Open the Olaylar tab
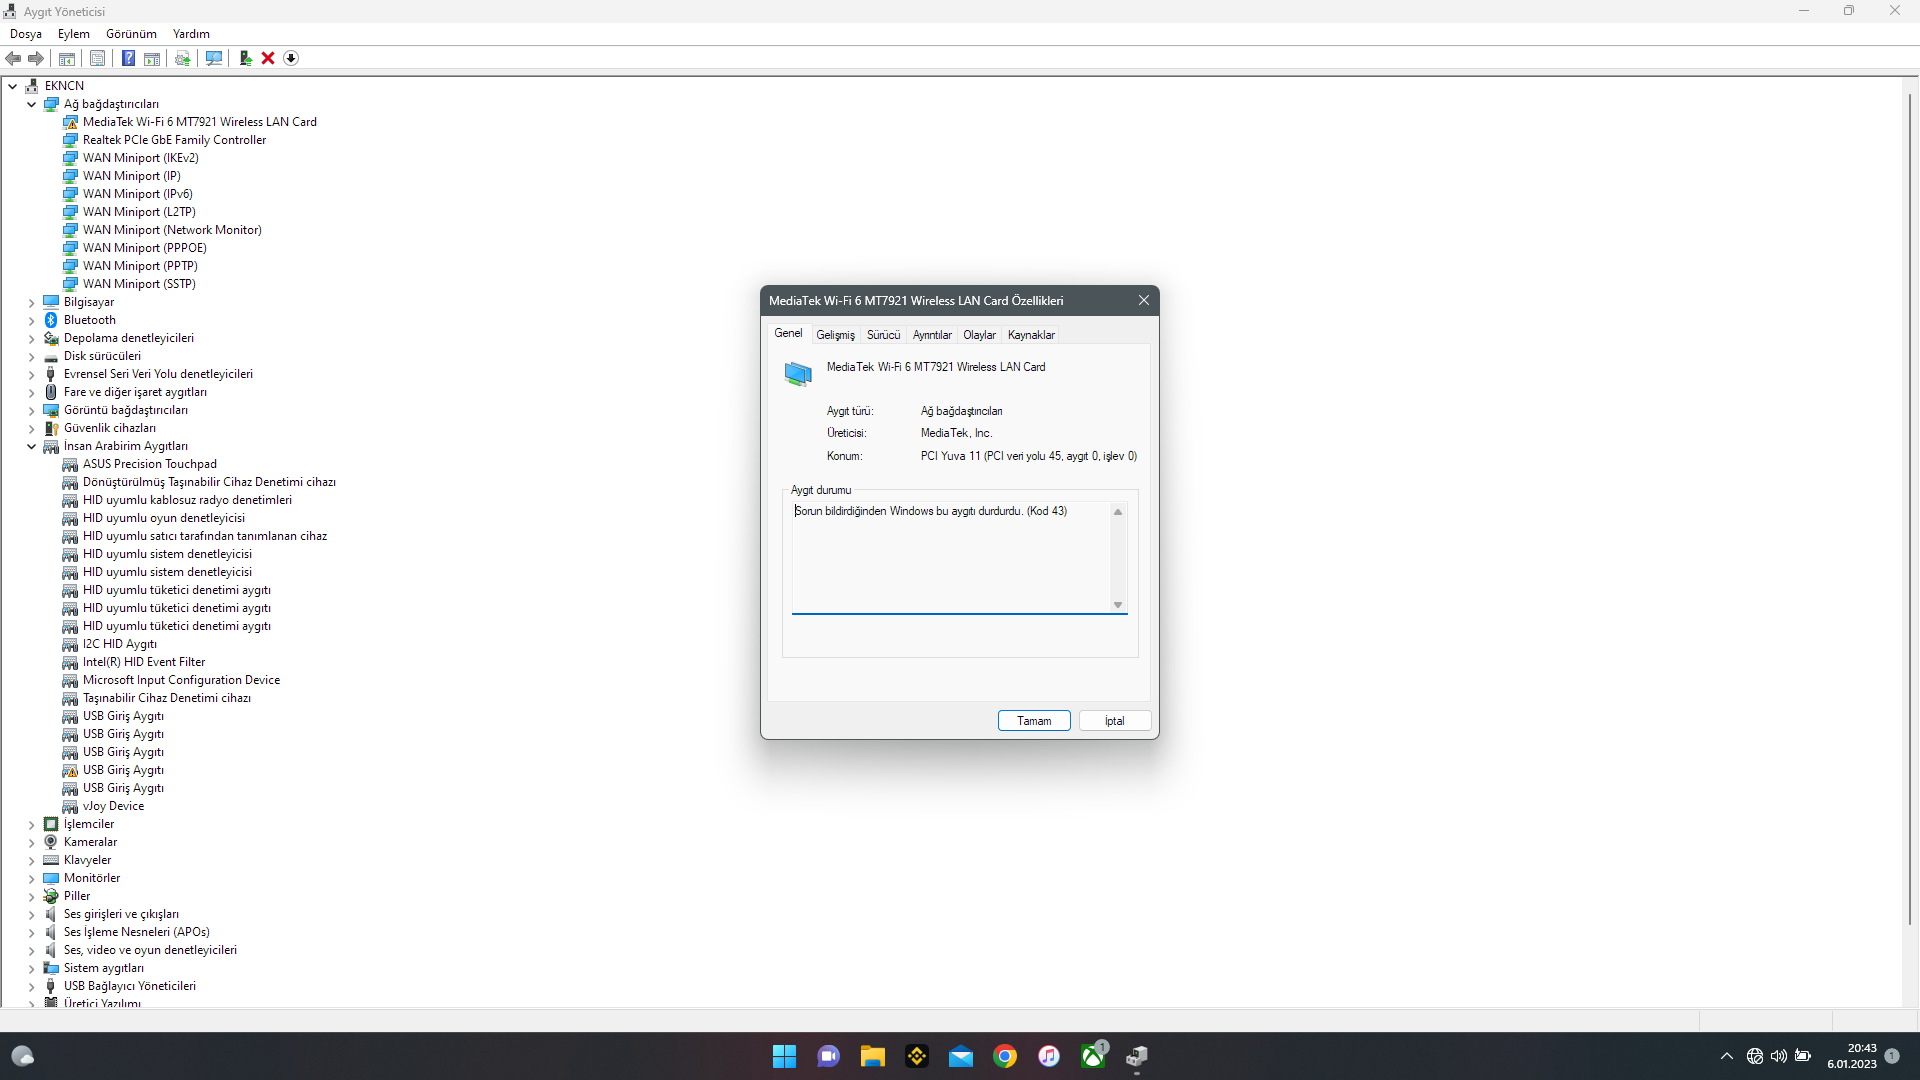1920x1080 pixels. point(979,335)
